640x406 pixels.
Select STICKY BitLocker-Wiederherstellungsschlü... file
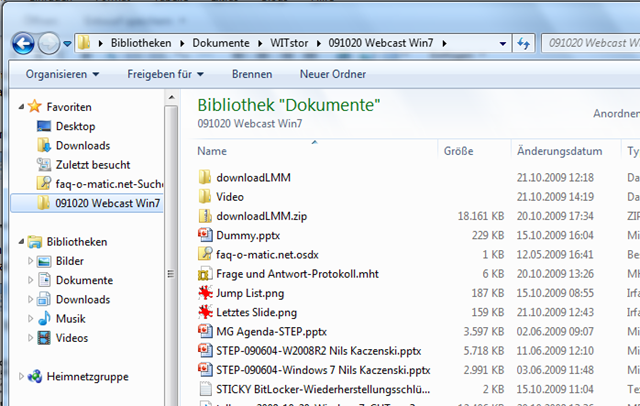tap(323, 389)
